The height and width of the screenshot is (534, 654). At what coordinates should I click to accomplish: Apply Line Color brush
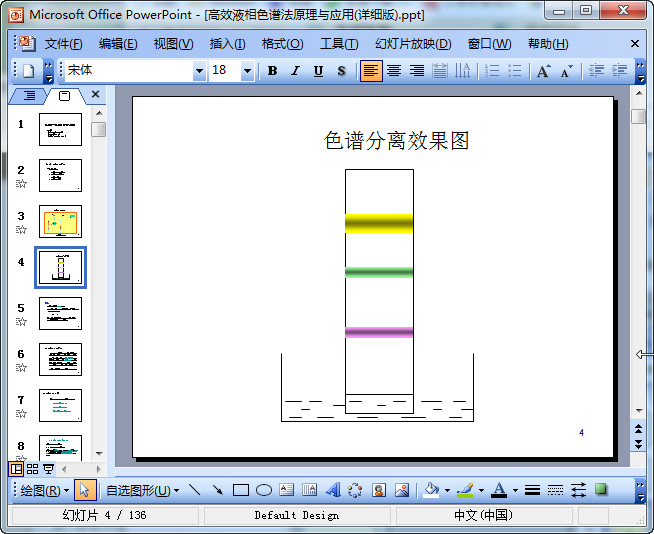pyautogui.click(x=465, y=490)
